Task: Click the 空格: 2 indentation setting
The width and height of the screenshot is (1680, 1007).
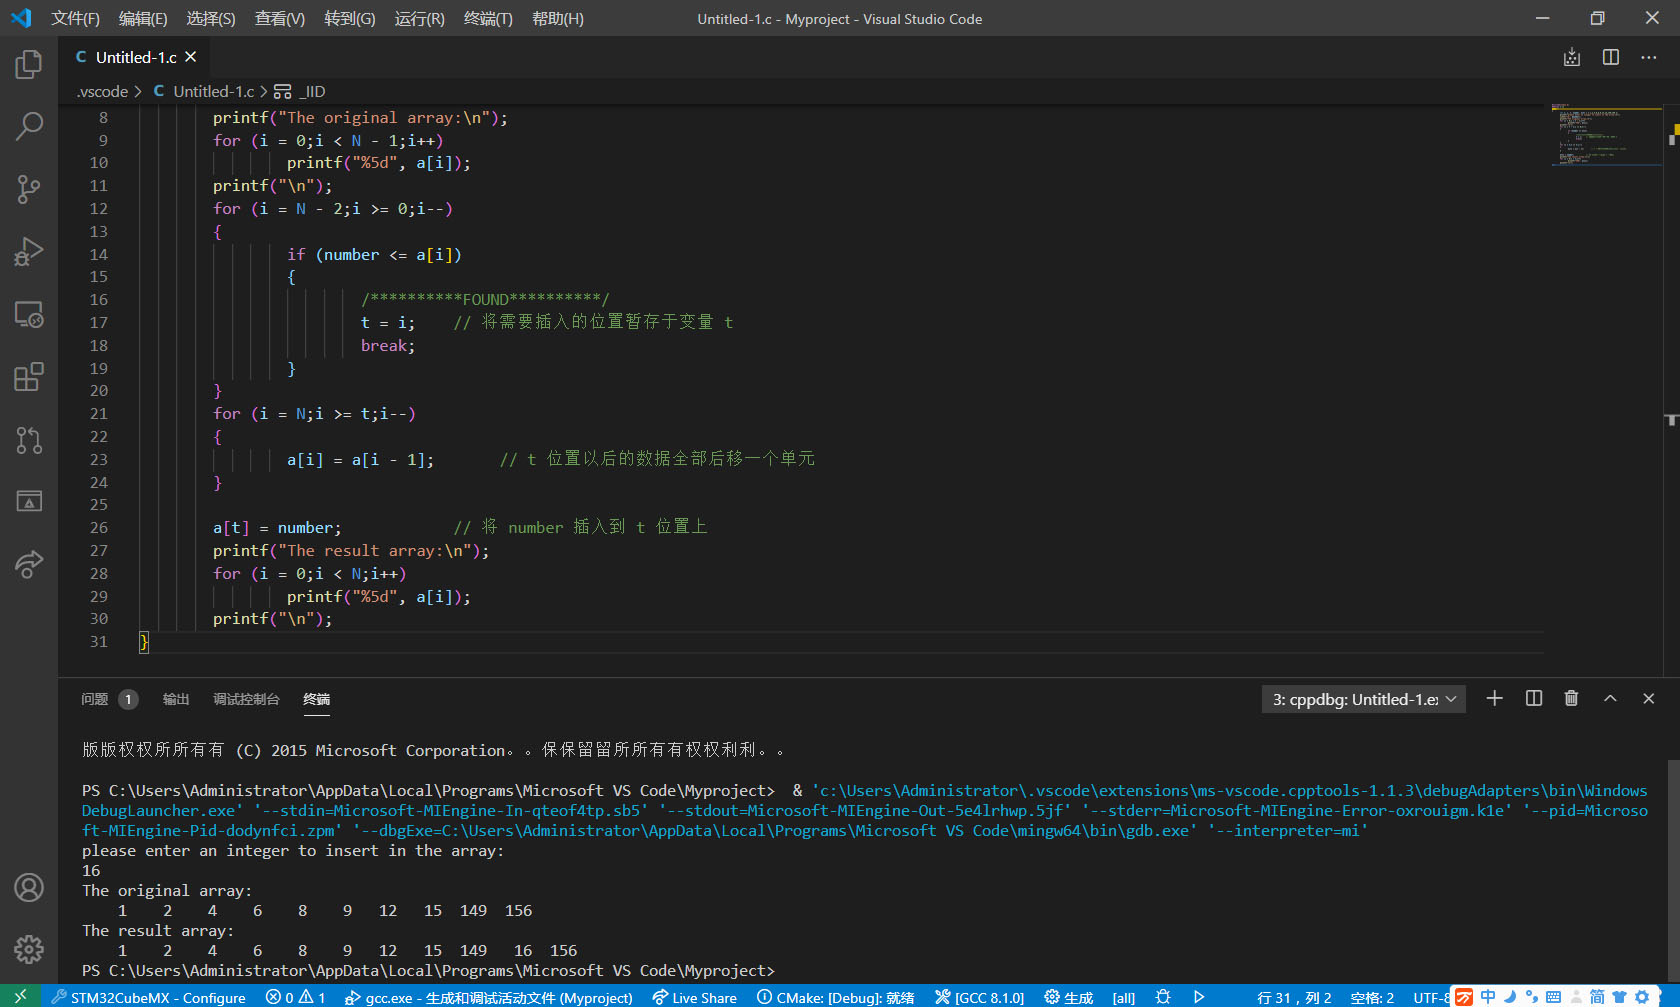Action: click(x=1372, y=997)
